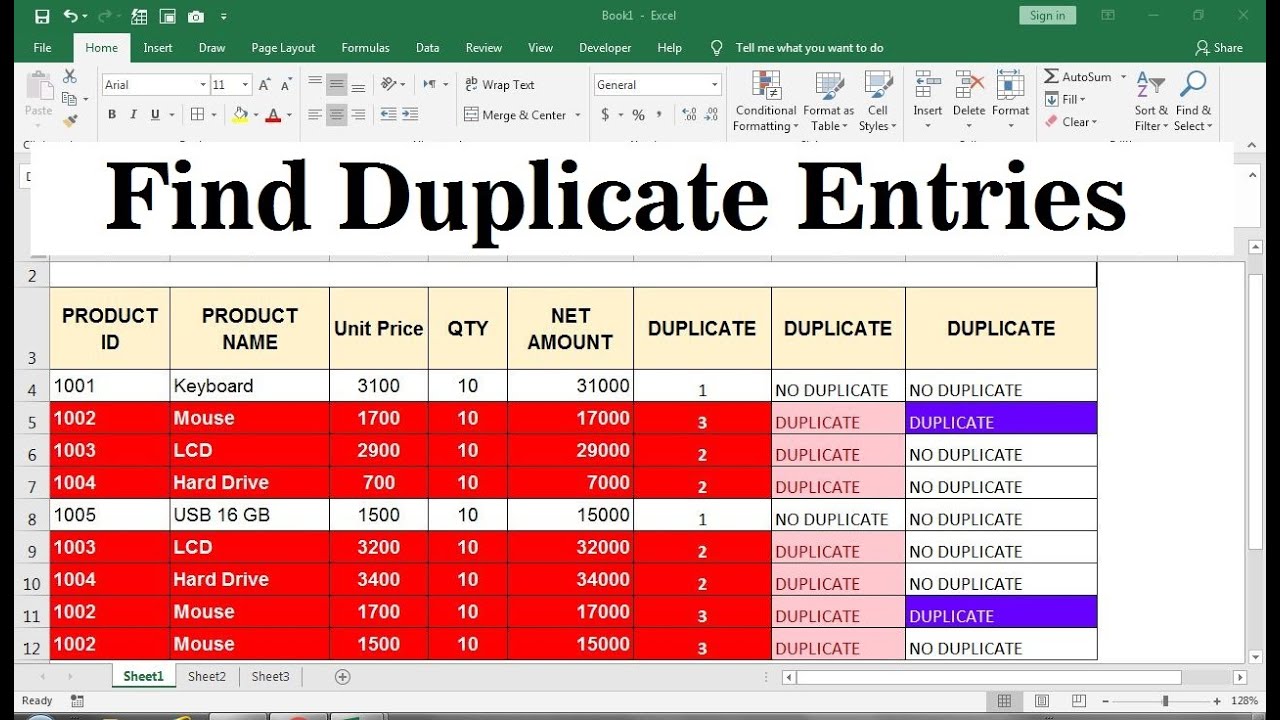Image resolution: width=1280 pixels, height=720 pixels.
Task: Toggle Align Left
Action: 315,115
